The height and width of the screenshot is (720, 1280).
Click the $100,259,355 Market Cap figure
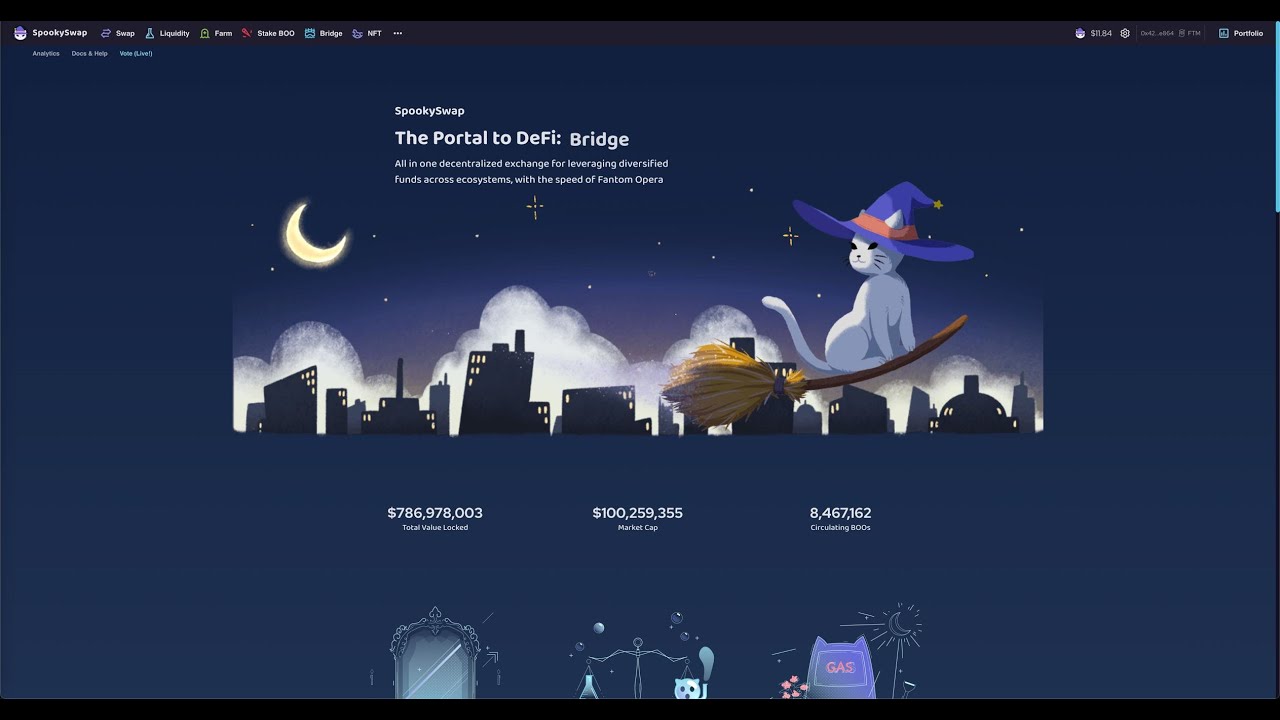click(638, 513)
